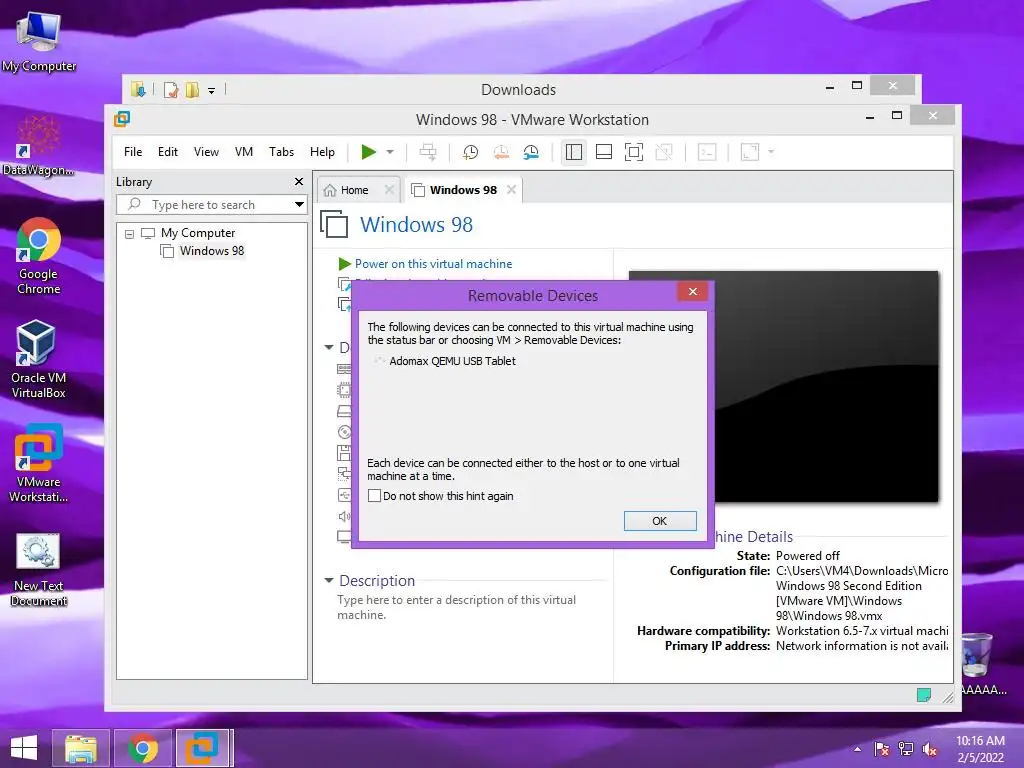Click the green Power On toolbar button
Image resolution: width=1024 pixels, height=768 pixels.
click(369, 152)
